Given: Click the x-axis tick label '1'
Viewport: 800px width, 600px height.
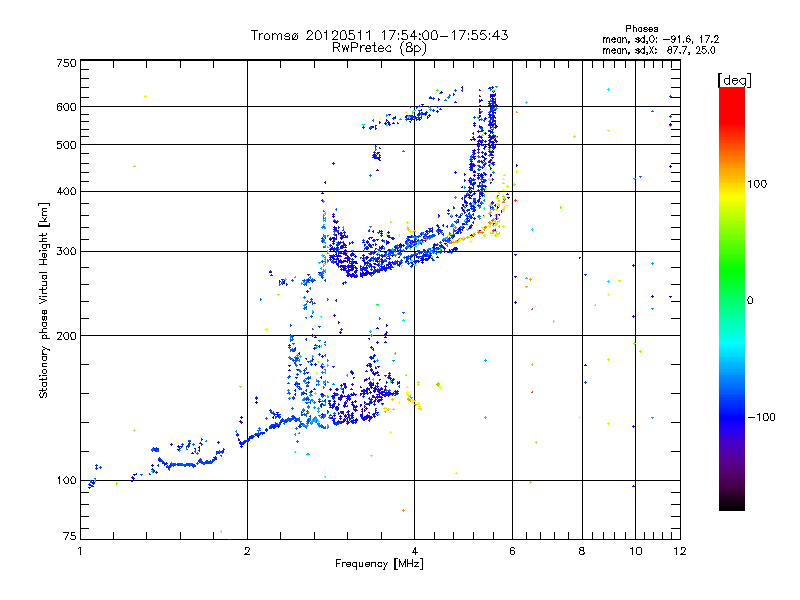Looking at the screenshot, I should point(80,551).
